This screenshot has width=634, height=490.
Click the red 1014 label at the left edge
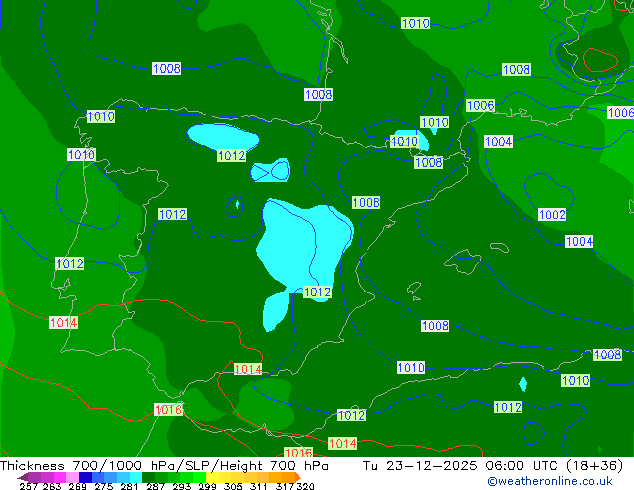(x=63, y=323)
